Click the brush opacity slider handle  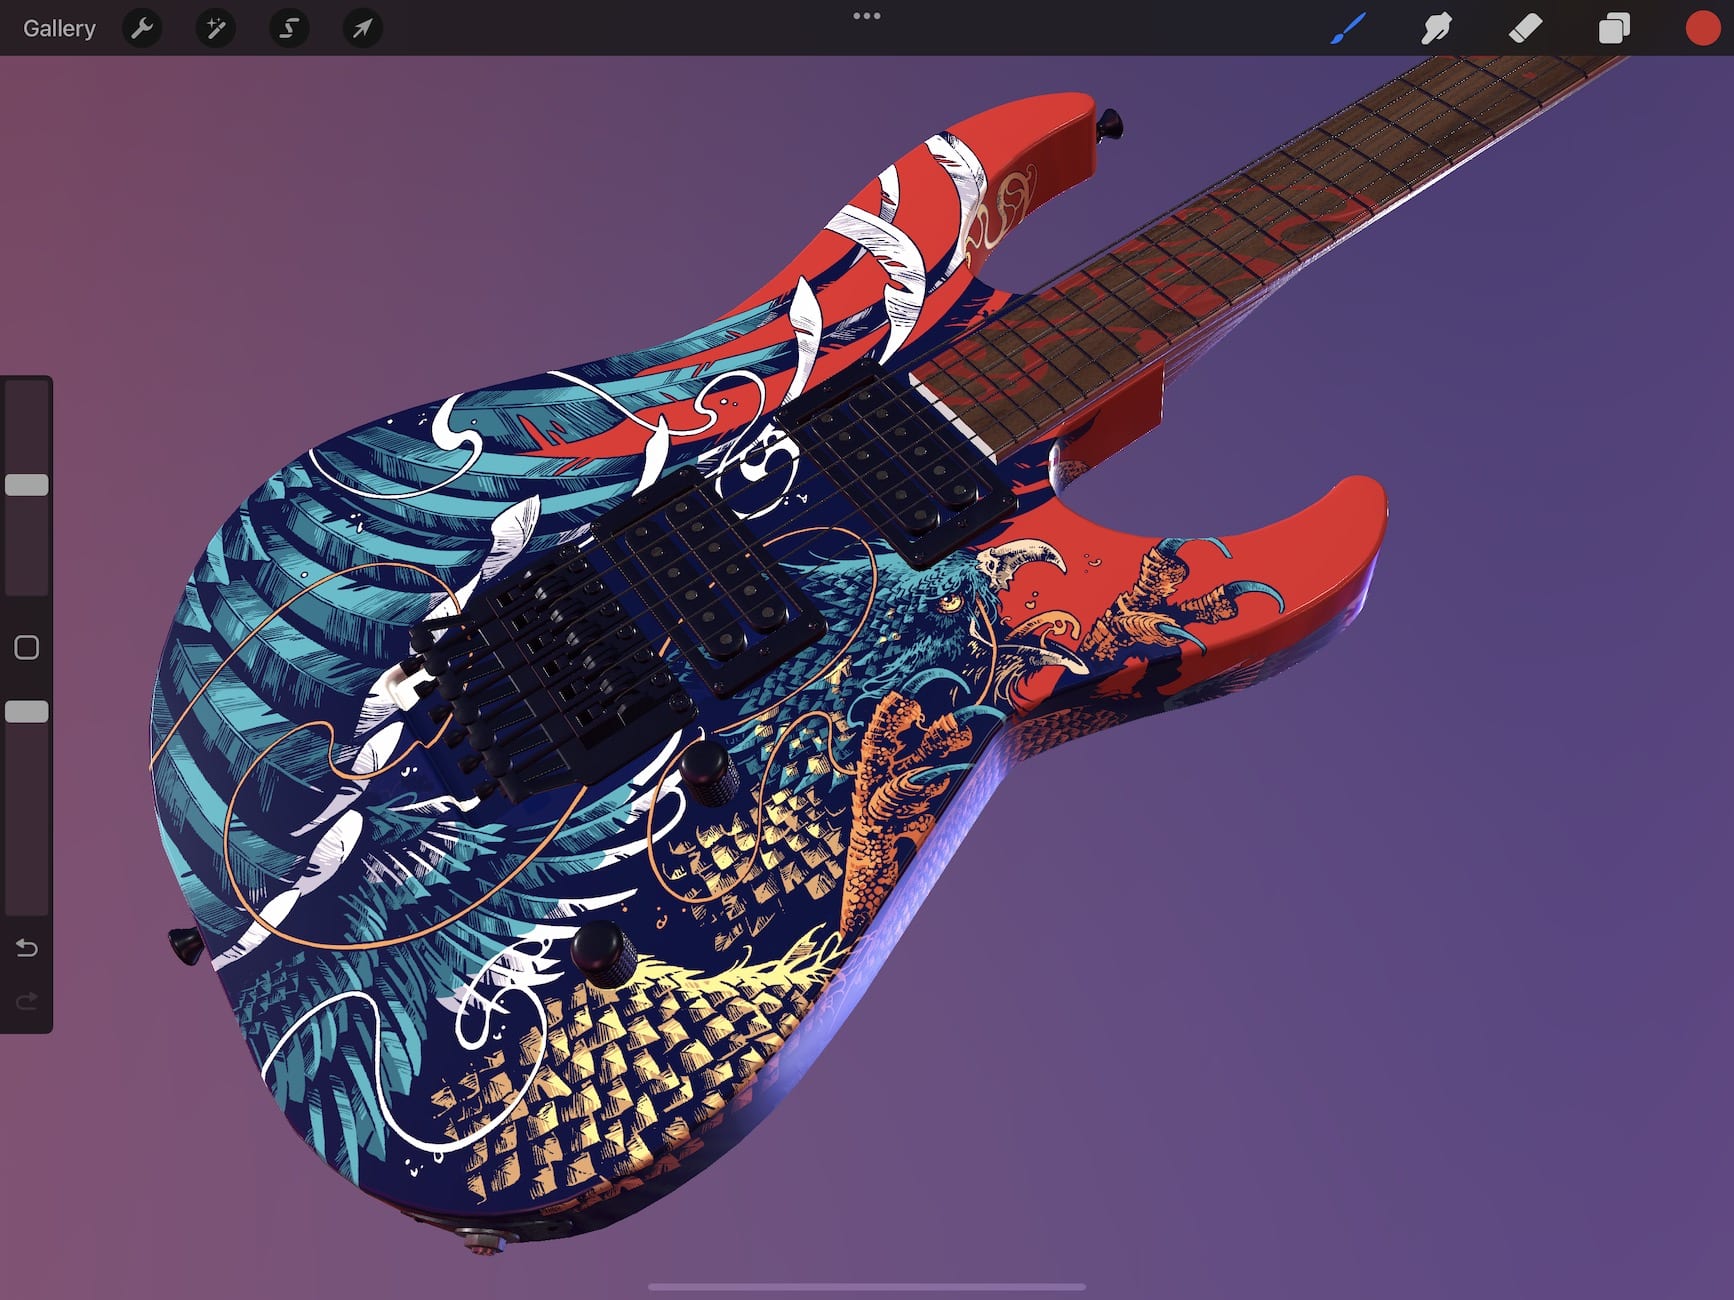coord(27,711)
